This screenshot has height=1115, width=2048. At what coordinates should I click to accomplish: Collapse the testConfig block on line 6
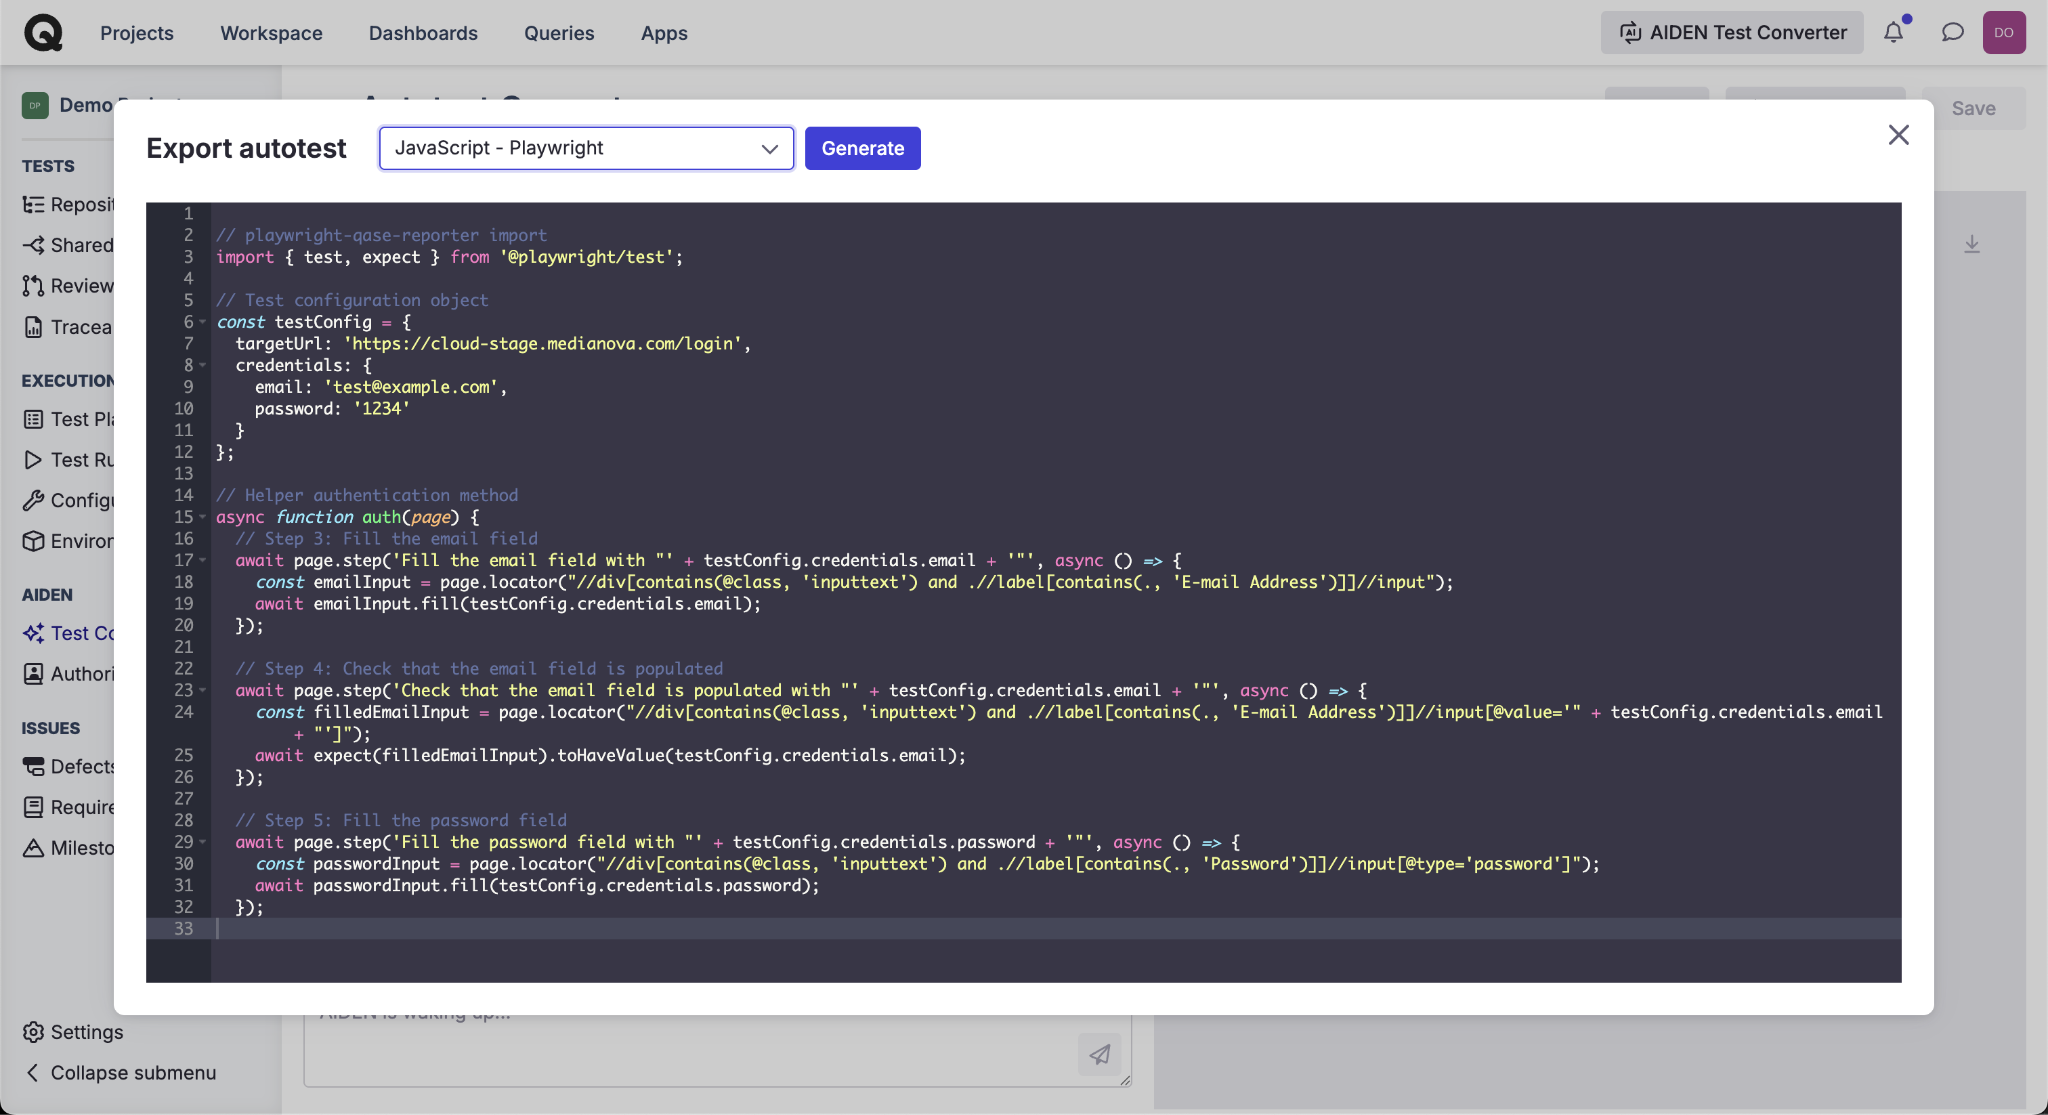(x=203, y=322)
